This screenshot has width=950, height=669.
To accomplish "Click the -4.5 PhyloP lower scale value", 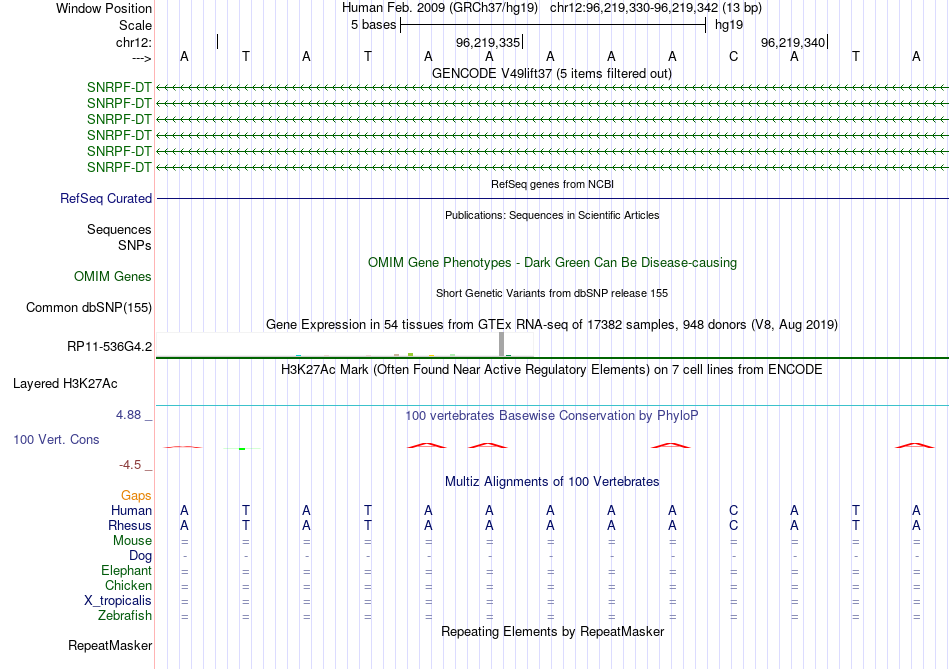I will pyautogui.click(x=130, y=465).
